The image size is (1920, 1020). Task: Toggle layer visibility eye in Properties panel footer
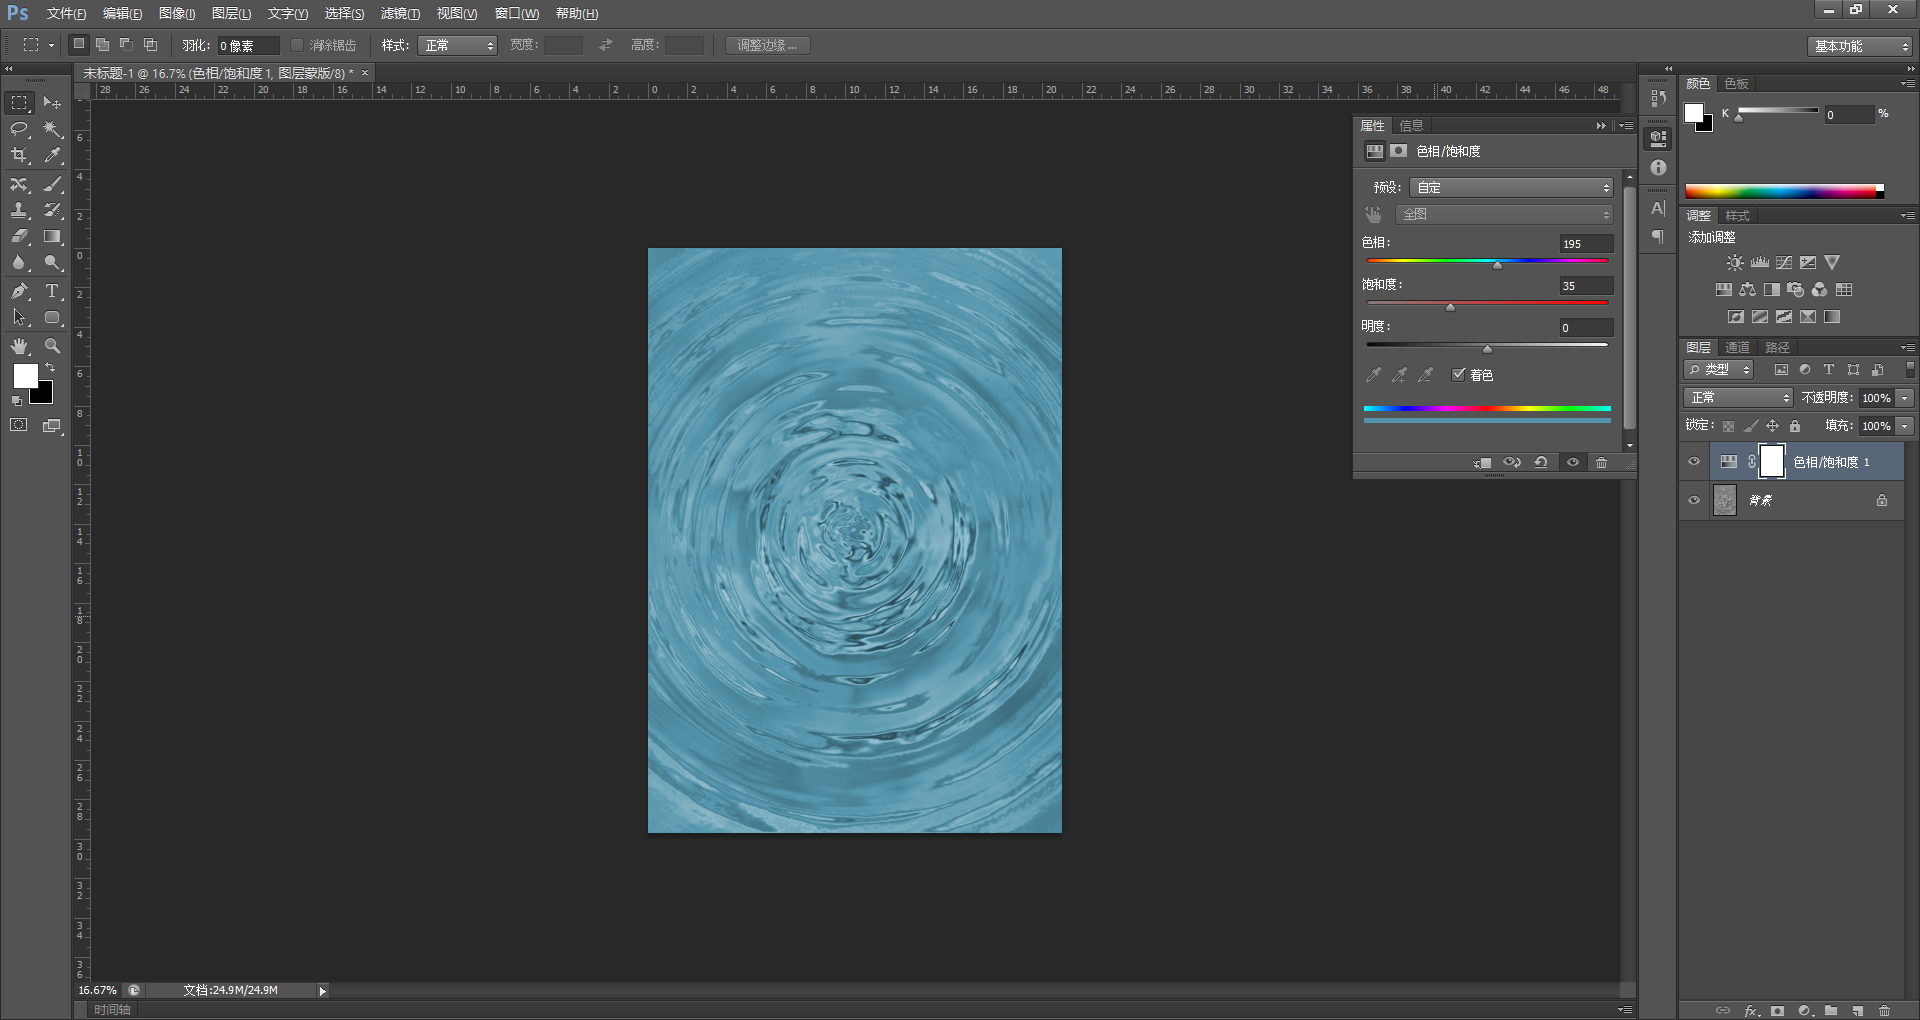1573,463
